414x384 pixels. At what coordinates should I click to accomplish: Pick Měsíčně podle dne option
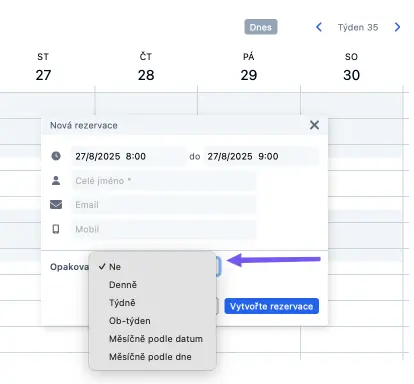coord(152,357)
